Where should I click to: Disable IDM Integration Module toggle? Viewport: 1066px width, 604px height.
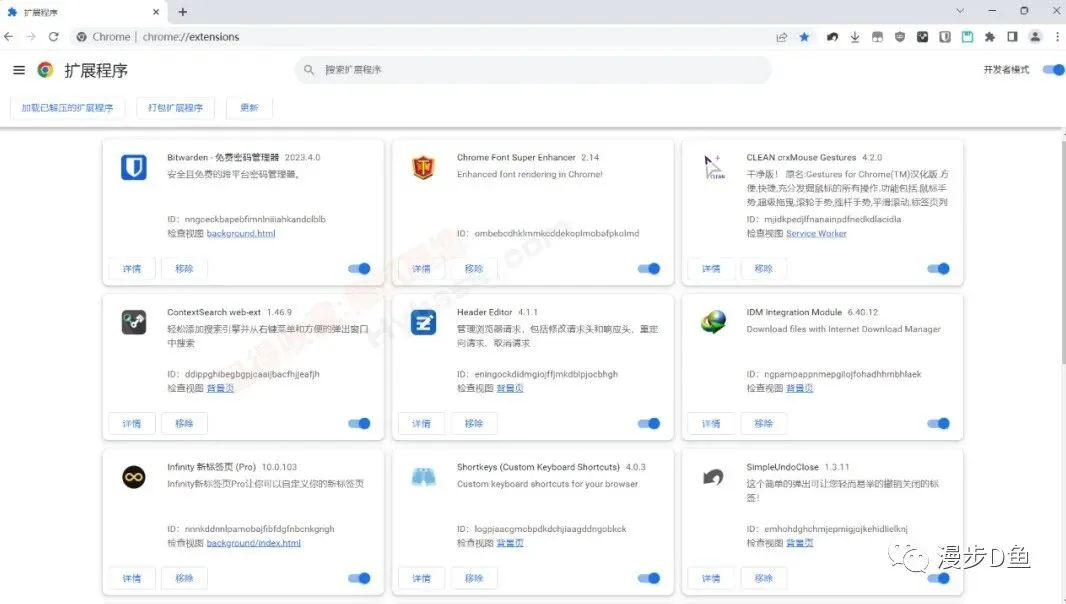coord(938,423)
